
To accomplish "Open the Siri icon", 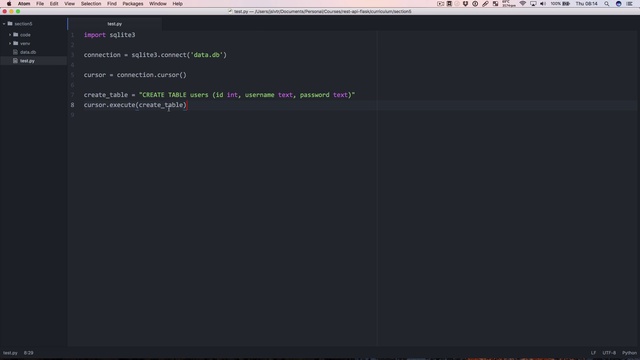I will point(619,4).
